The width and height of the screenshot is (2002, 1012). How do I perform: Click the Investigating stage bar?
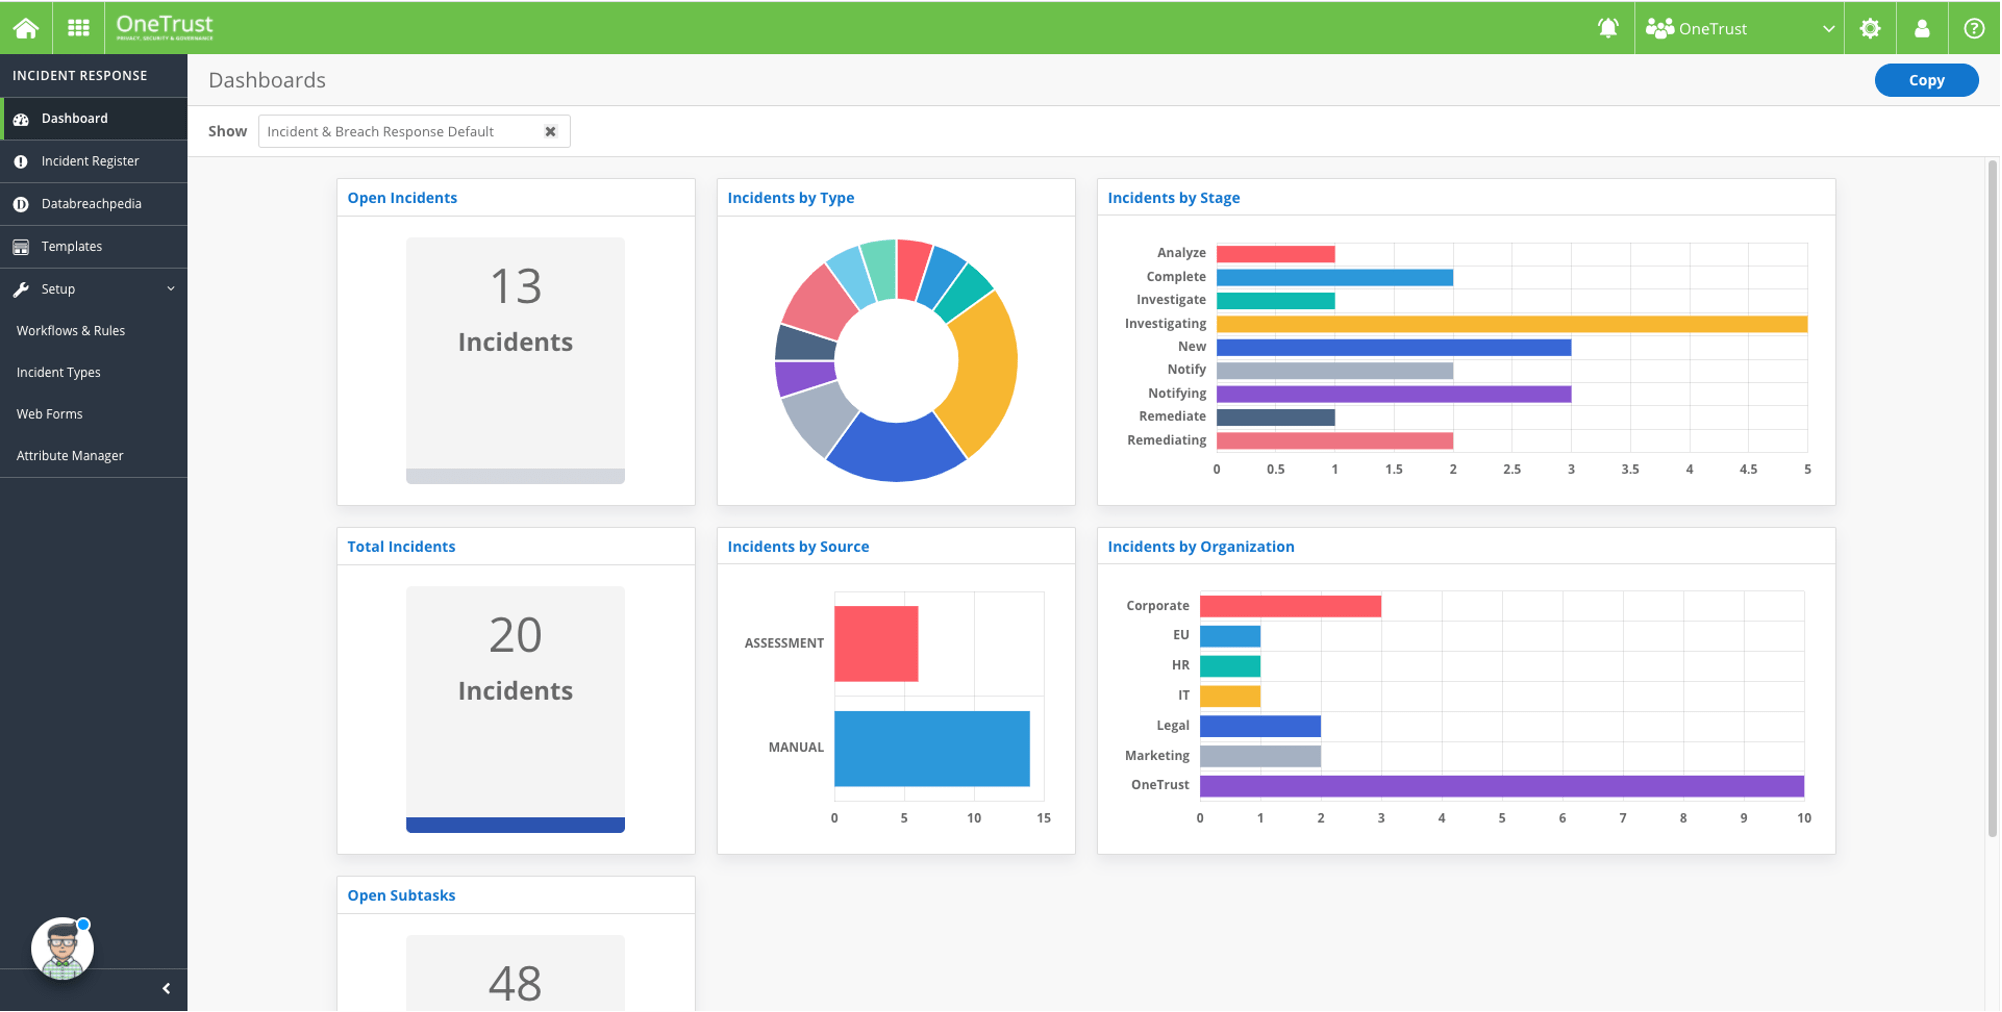(1511, 324)
